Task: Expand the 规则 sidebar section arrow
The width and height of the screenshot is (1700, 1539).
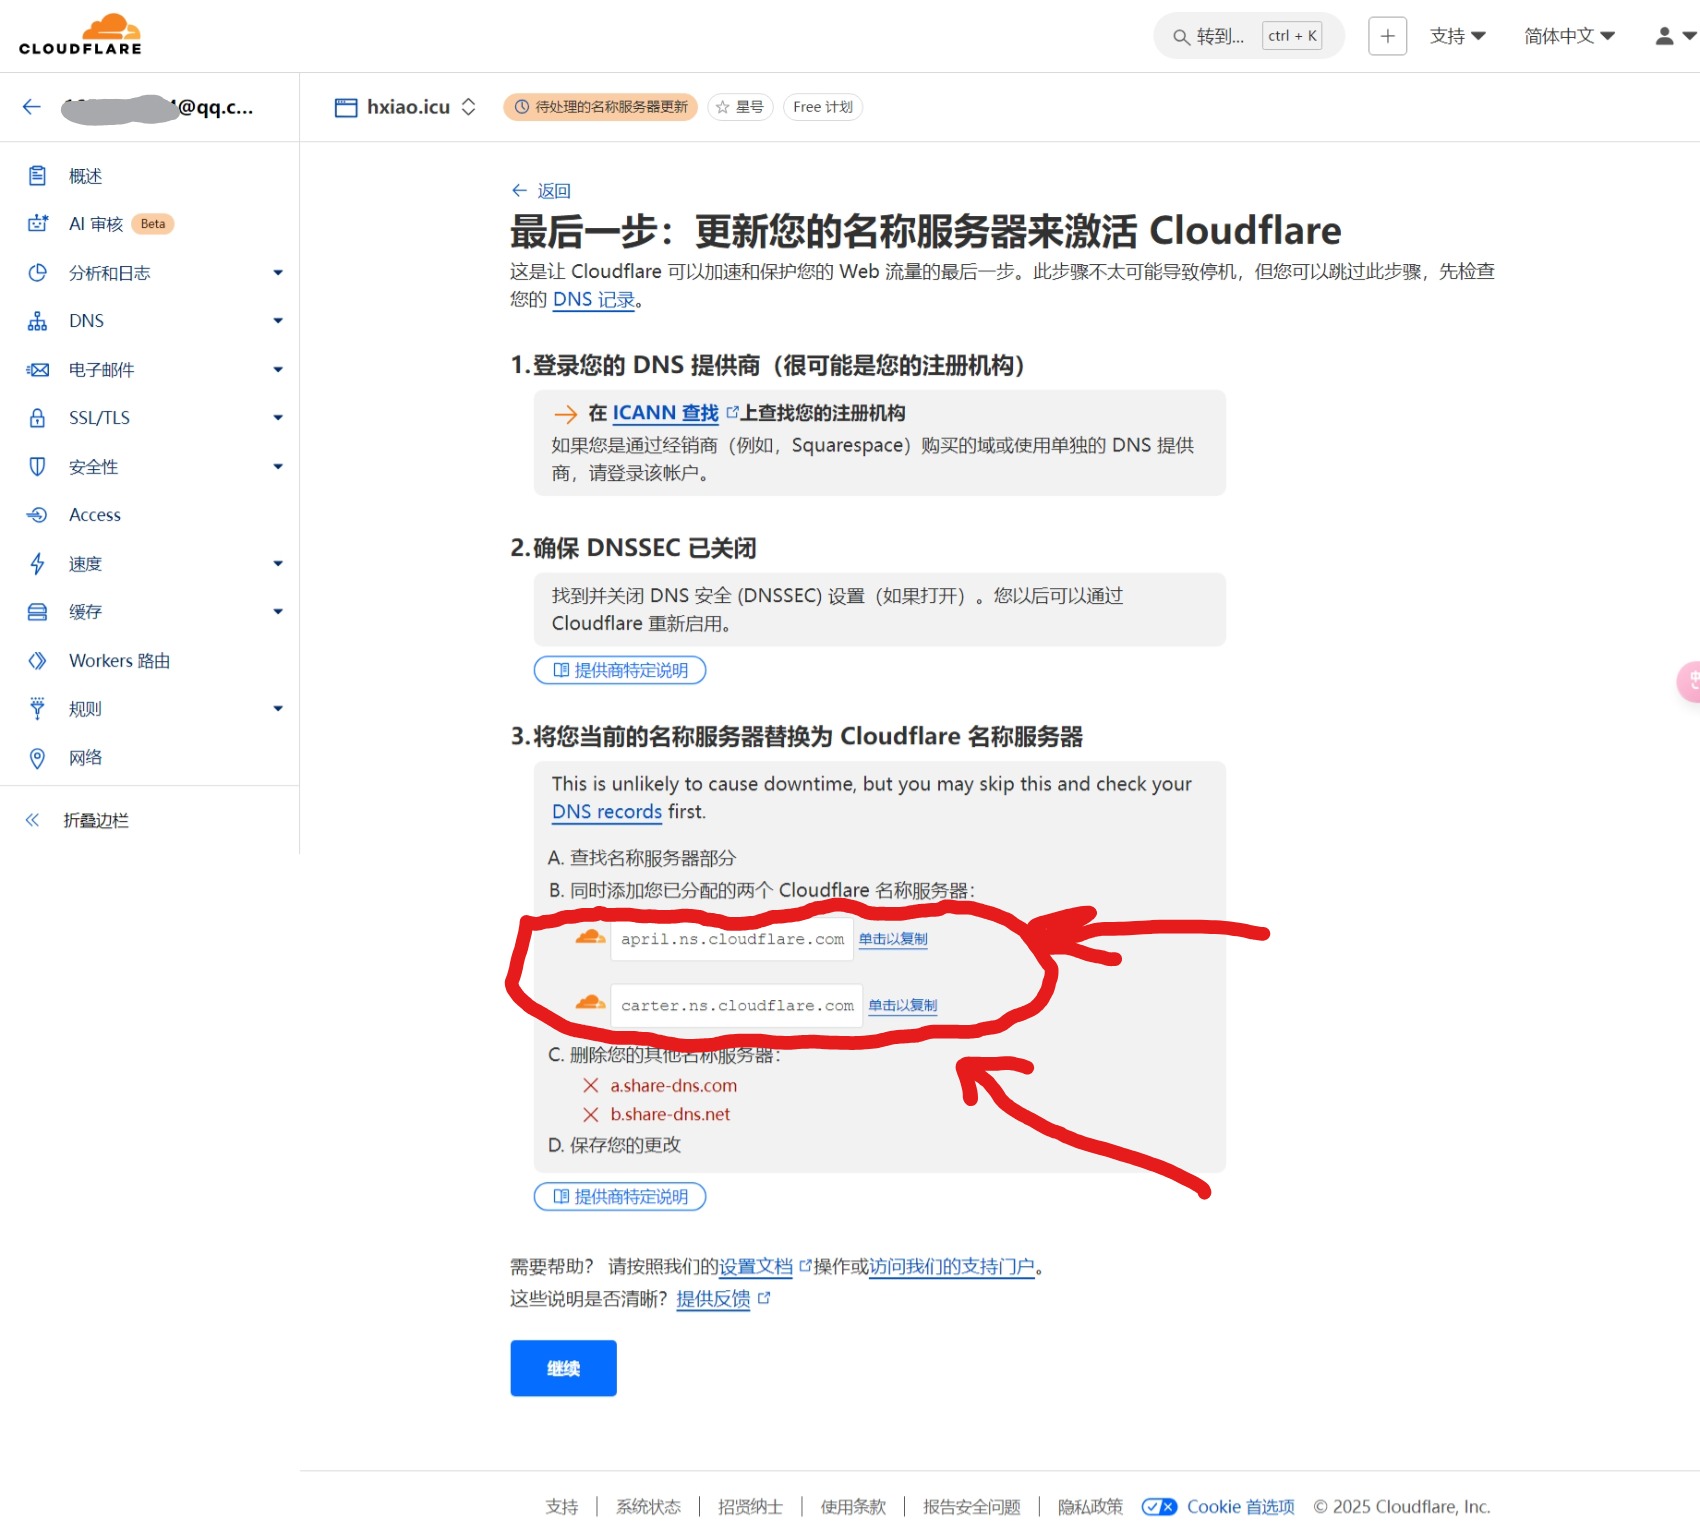Action: (x=278, y=709)
